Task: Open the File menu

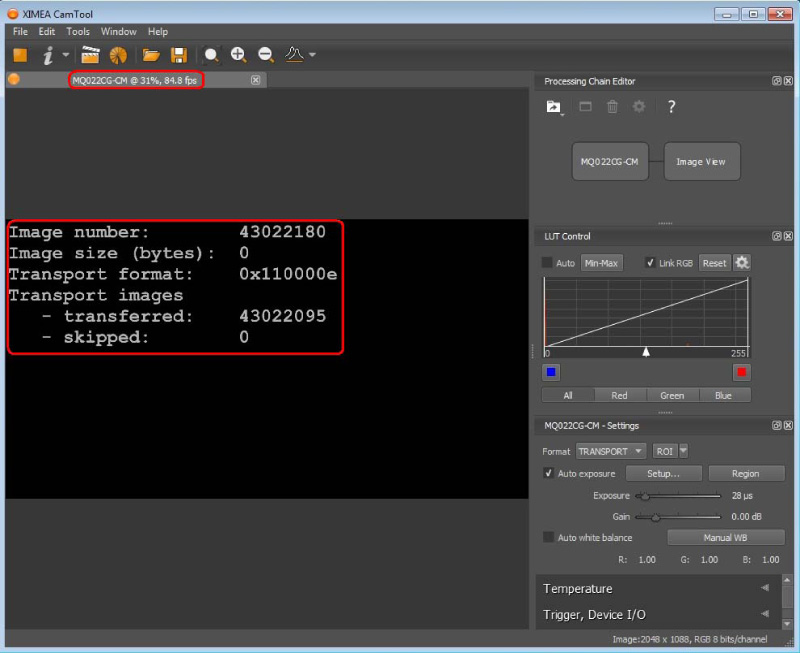Action: click(x=20, y=32)
